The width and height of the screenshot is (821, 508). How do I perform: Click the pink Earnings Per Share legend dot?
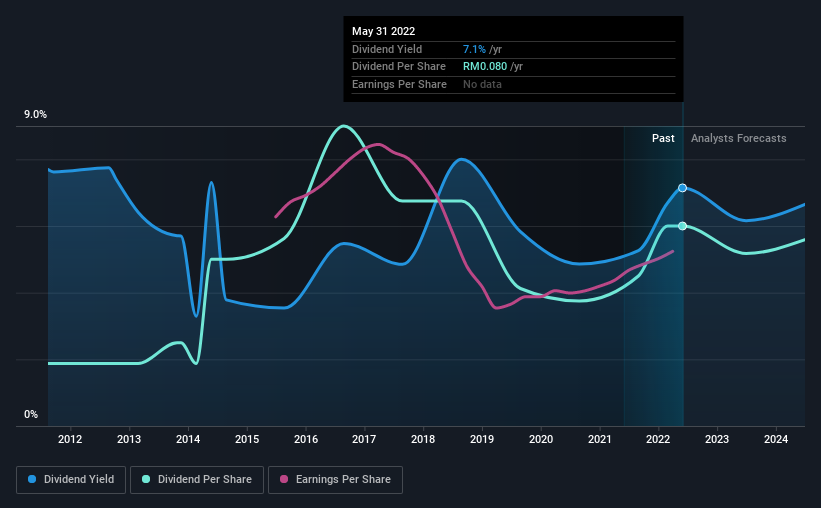(284, 479)
